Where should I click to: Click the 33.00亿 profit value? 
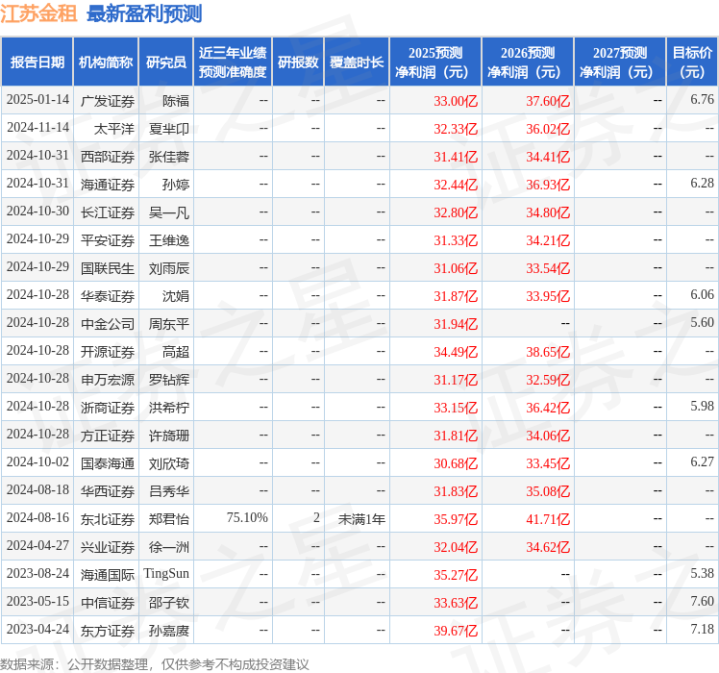pos(455,101)
